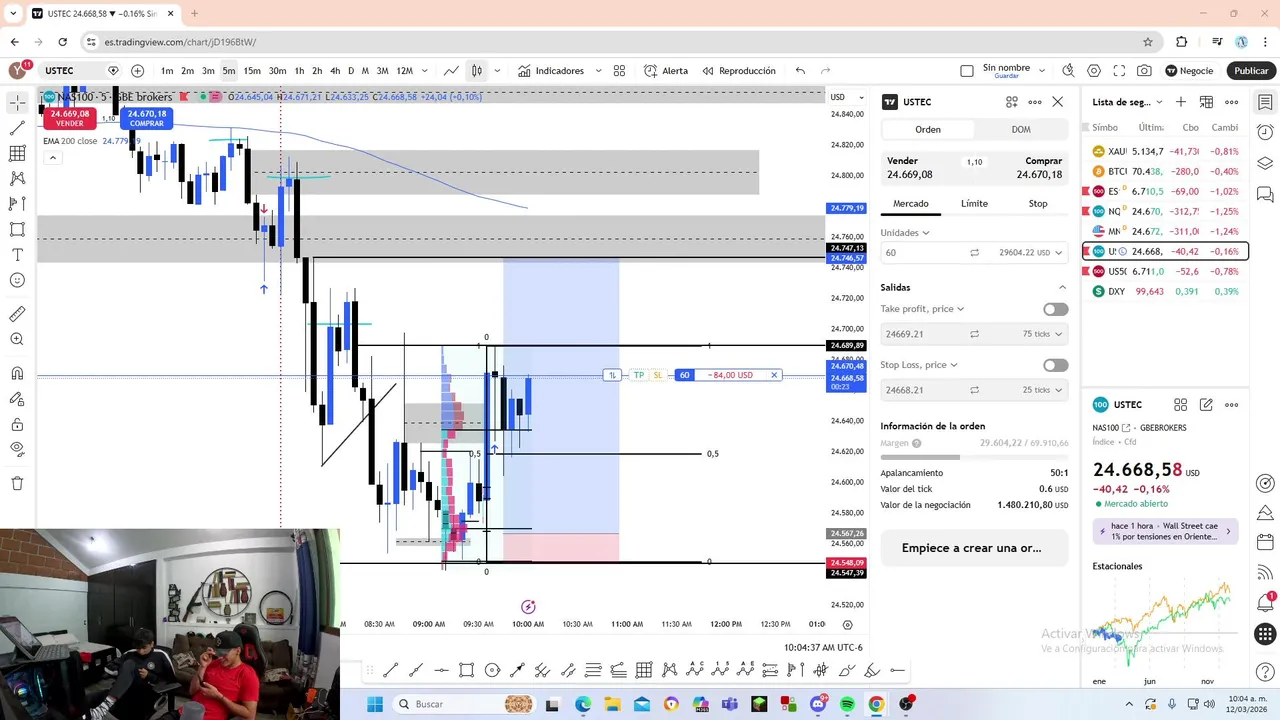This screenshot has width=1280, height=720.
Task: Click Empiece a crear una orden
Action: point(974,548)
